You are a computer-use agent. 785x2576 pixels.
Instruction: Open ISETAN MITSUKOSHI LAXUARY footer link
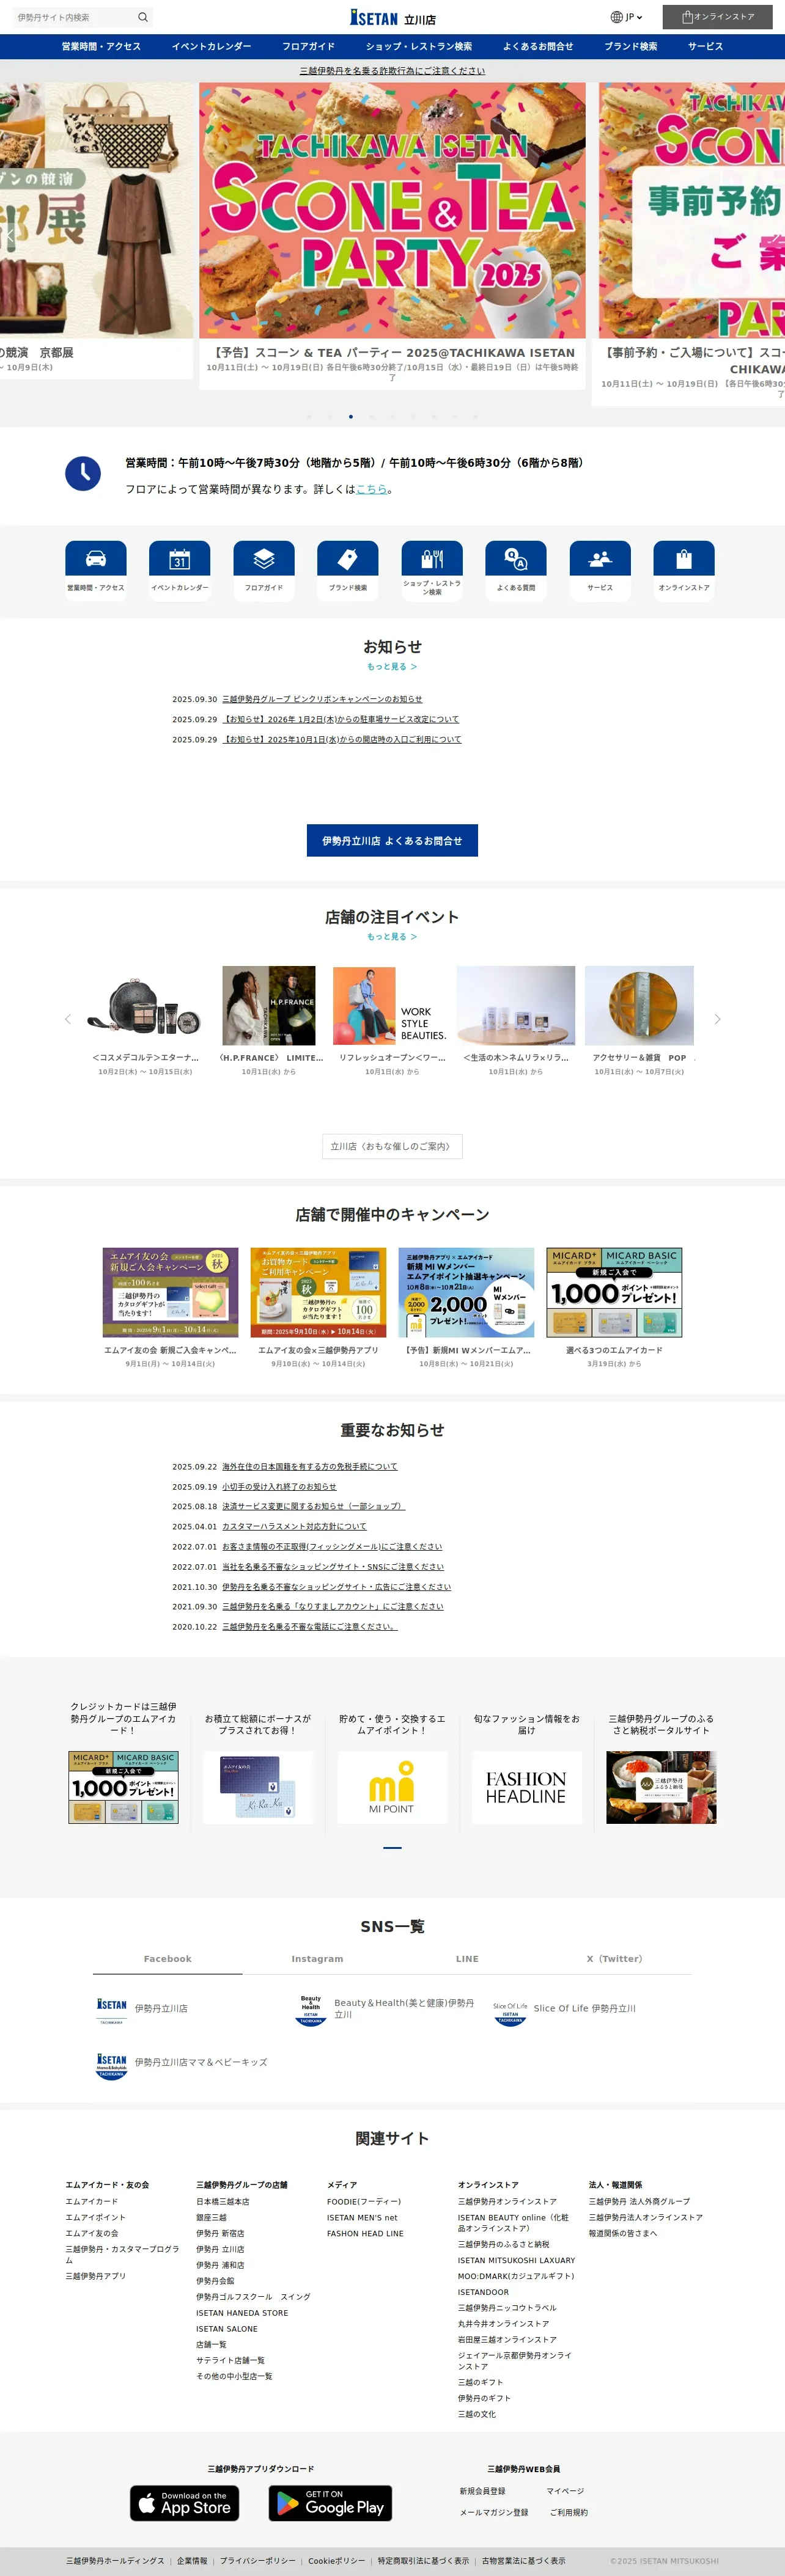[516, 2260]
